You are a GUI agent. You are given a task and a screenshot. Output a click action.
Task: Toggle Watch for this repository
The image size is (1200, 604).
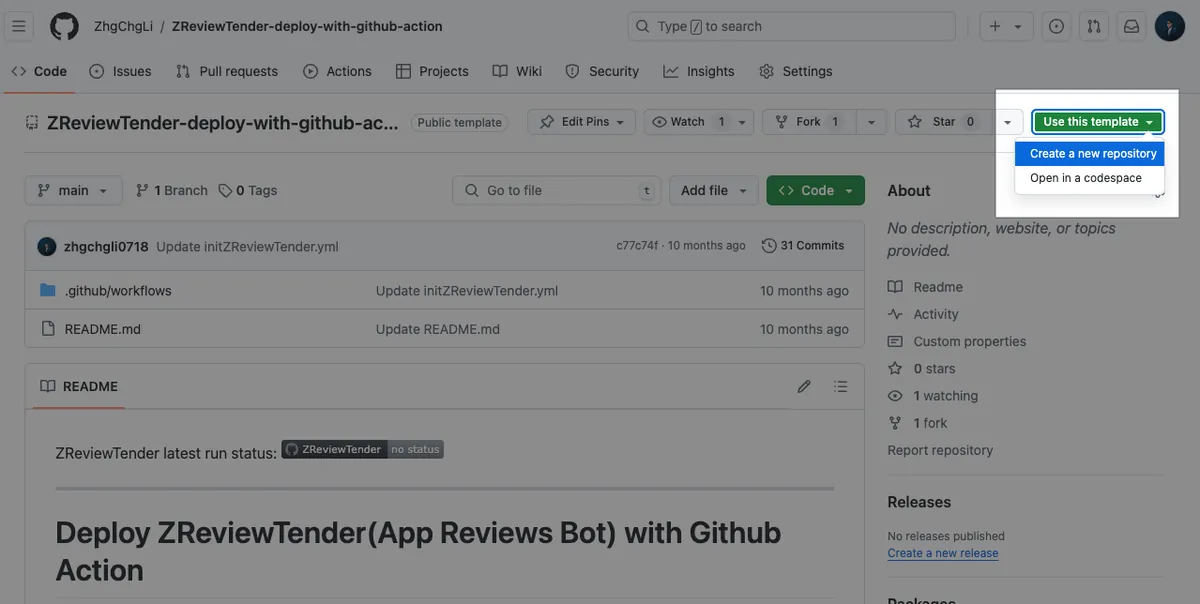tap(685, 121)
